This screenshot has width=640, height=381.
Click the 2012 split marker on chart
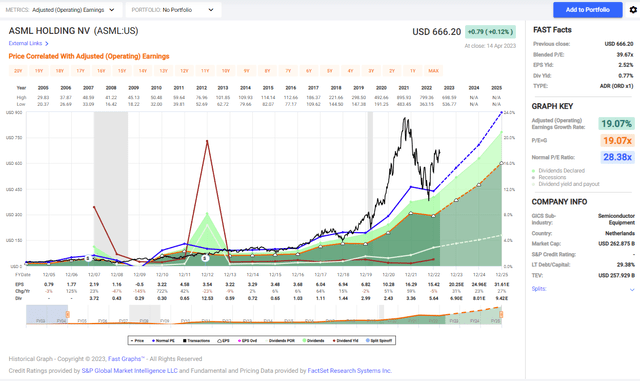(x=205, y=258)
